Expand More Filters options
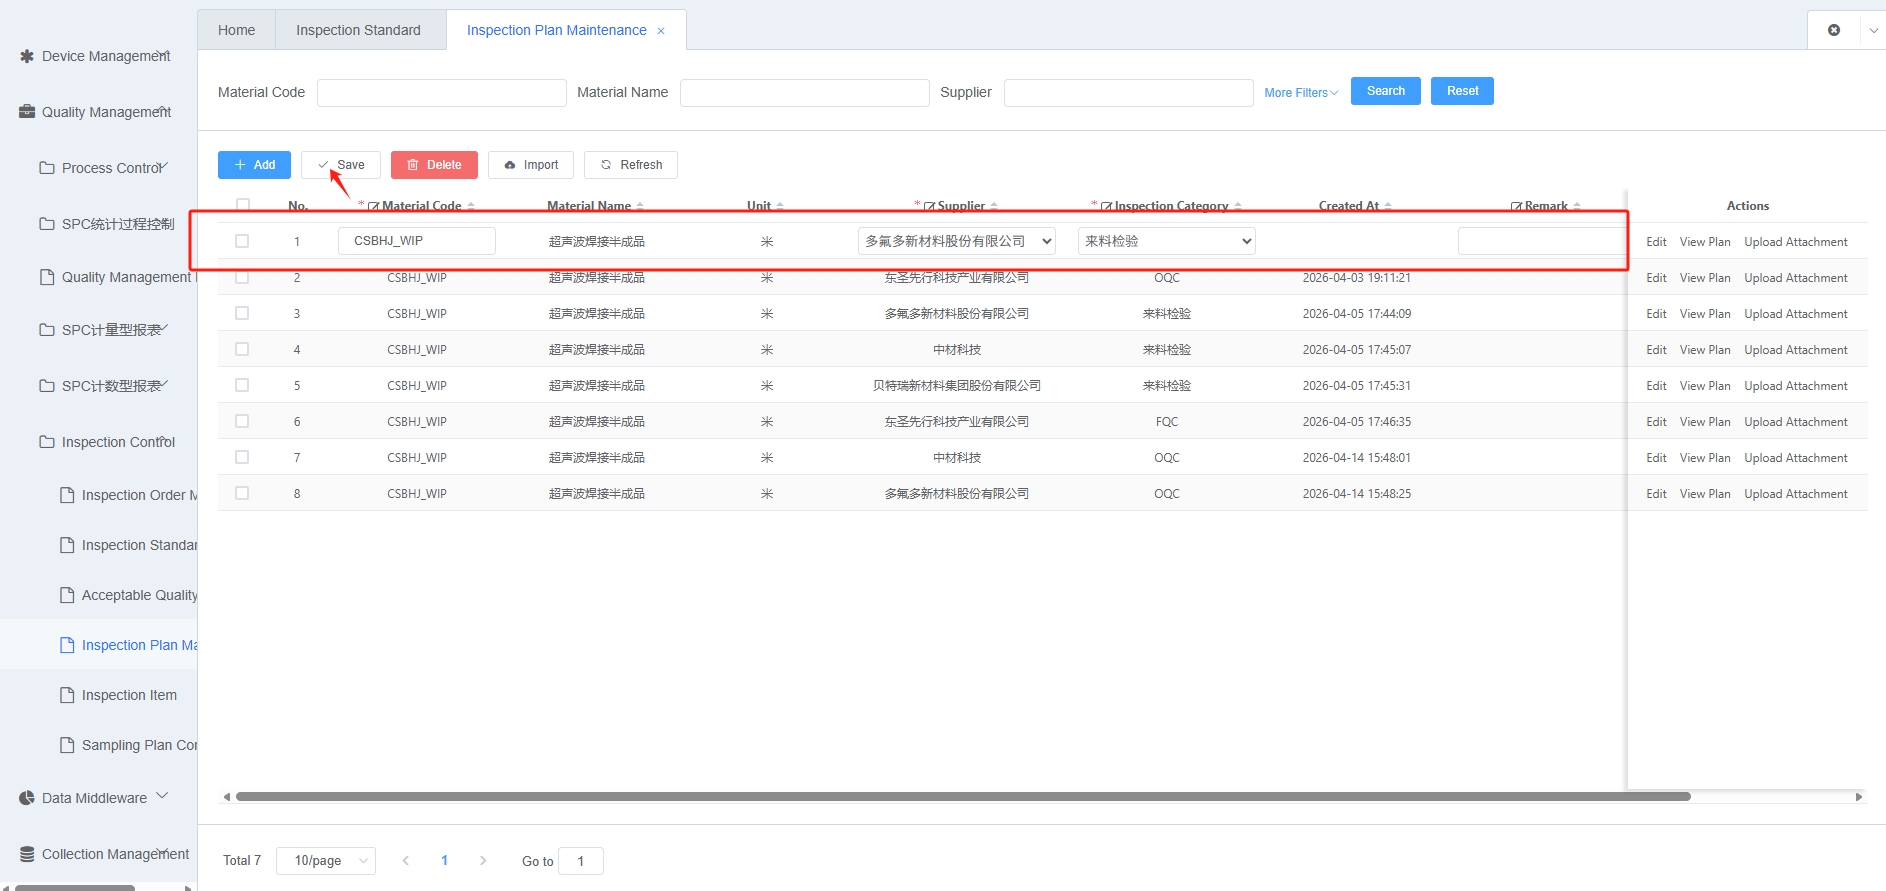 (1301, 92)
